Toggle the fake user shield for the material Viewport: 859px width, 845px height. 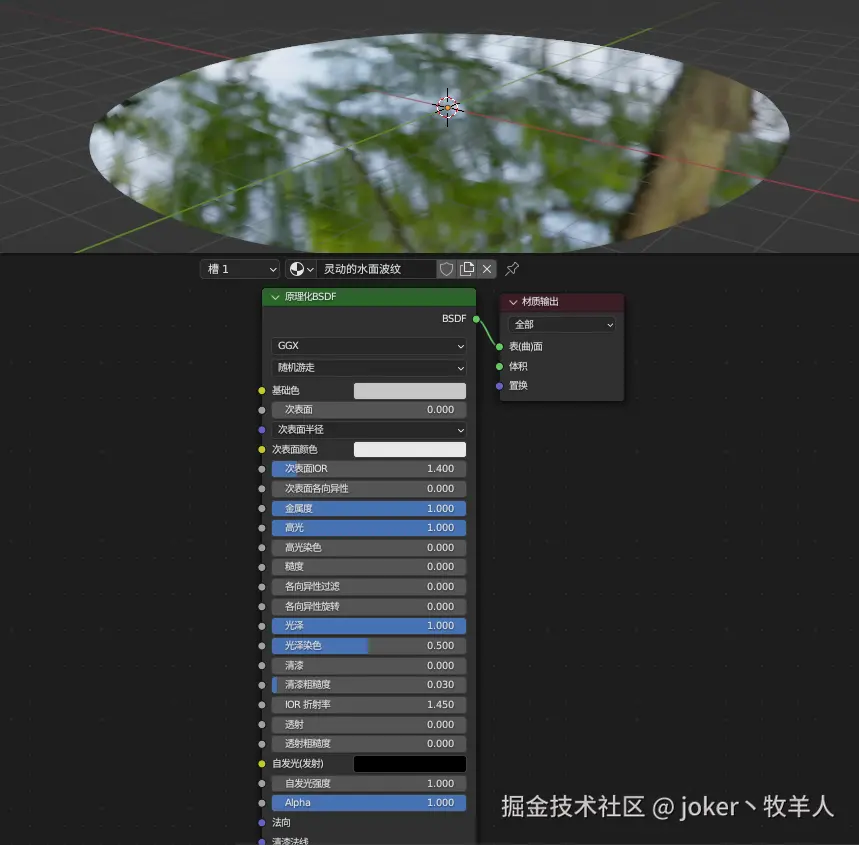point(446,268)
